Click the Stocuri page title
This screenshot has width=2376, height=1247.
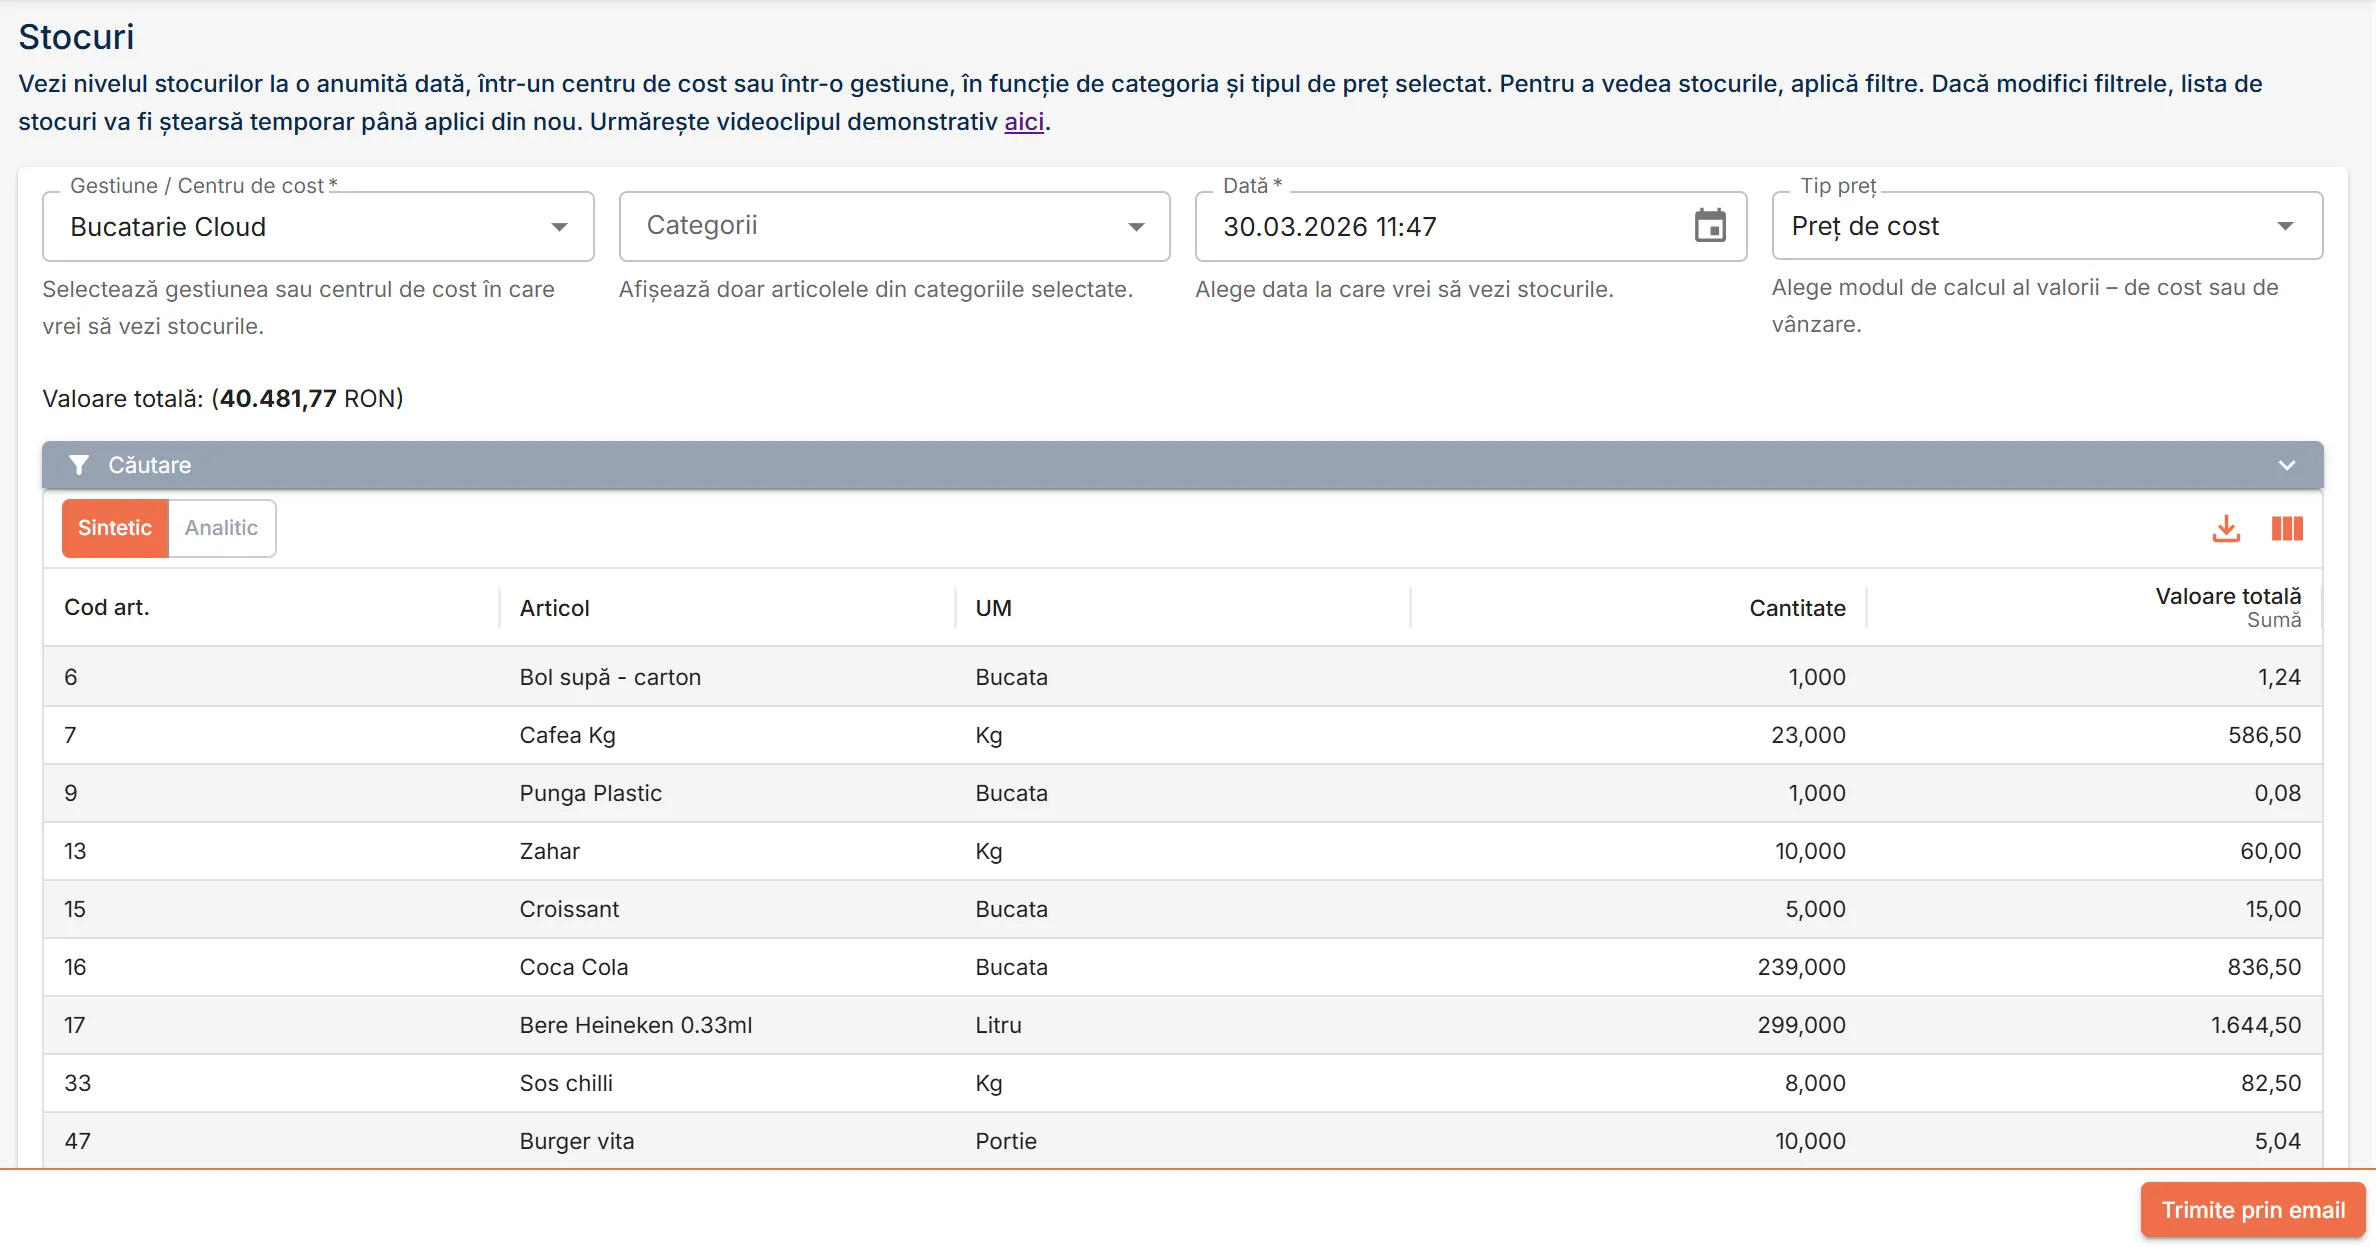pyautogui.click(x=76, y=37)
